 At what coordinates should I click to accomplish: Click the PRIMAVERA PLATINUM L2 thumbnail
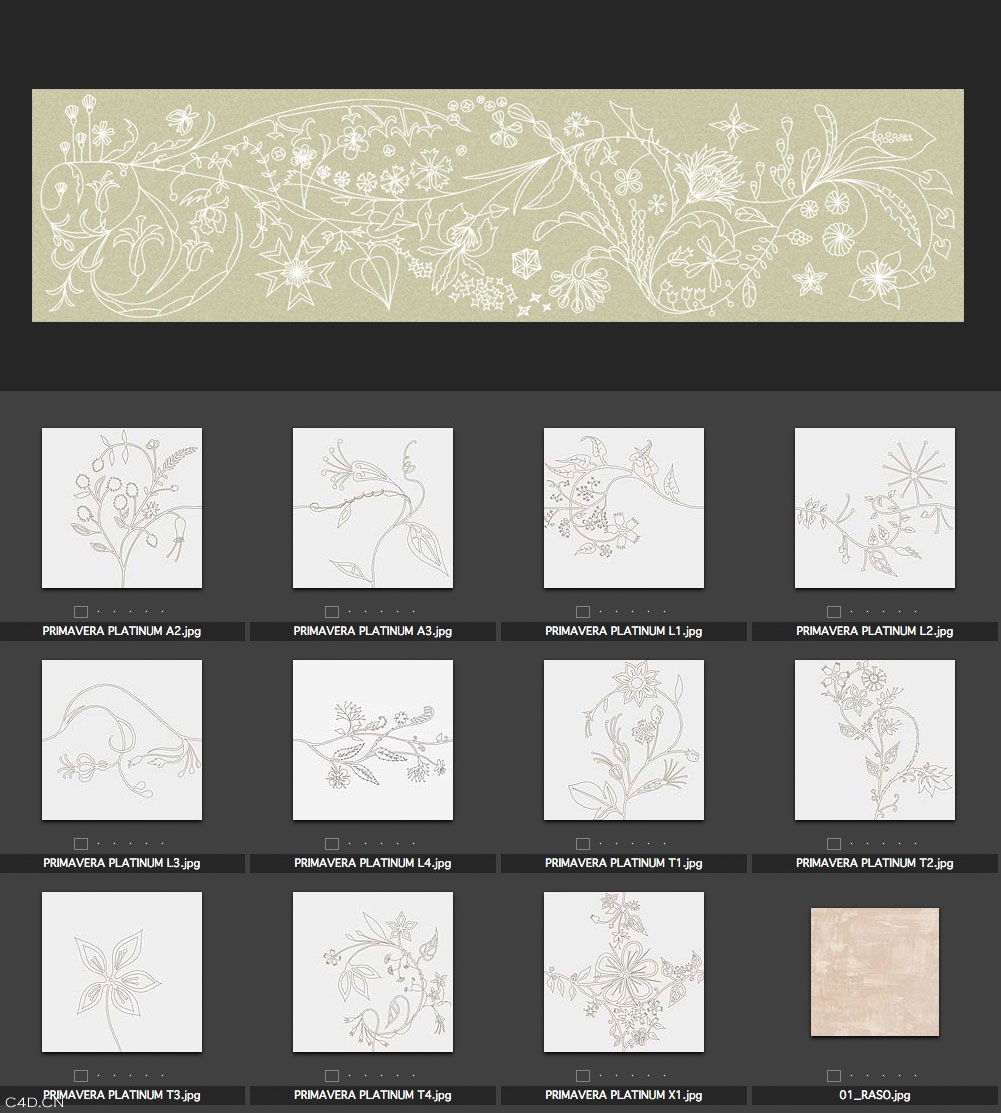[875, 508]
